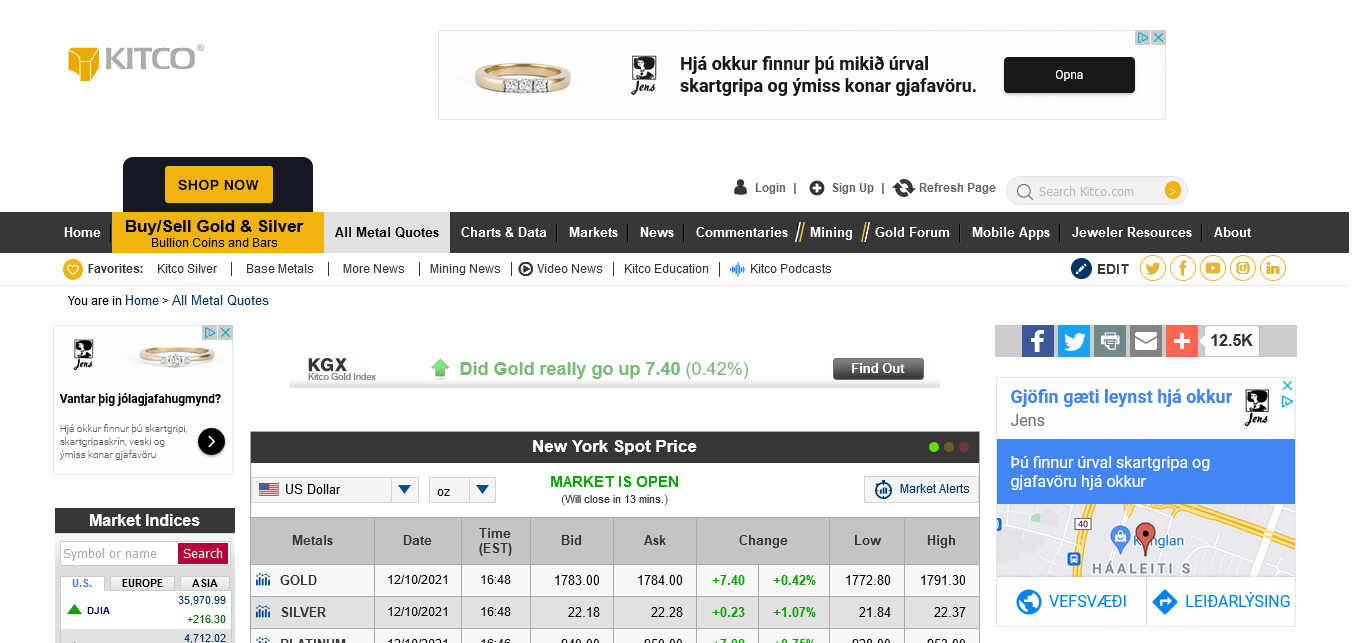Image resolution: width=1366 pixels, height=643 pixels.
Task: Click the green dot in spot price header
Action: pos(934,447)
